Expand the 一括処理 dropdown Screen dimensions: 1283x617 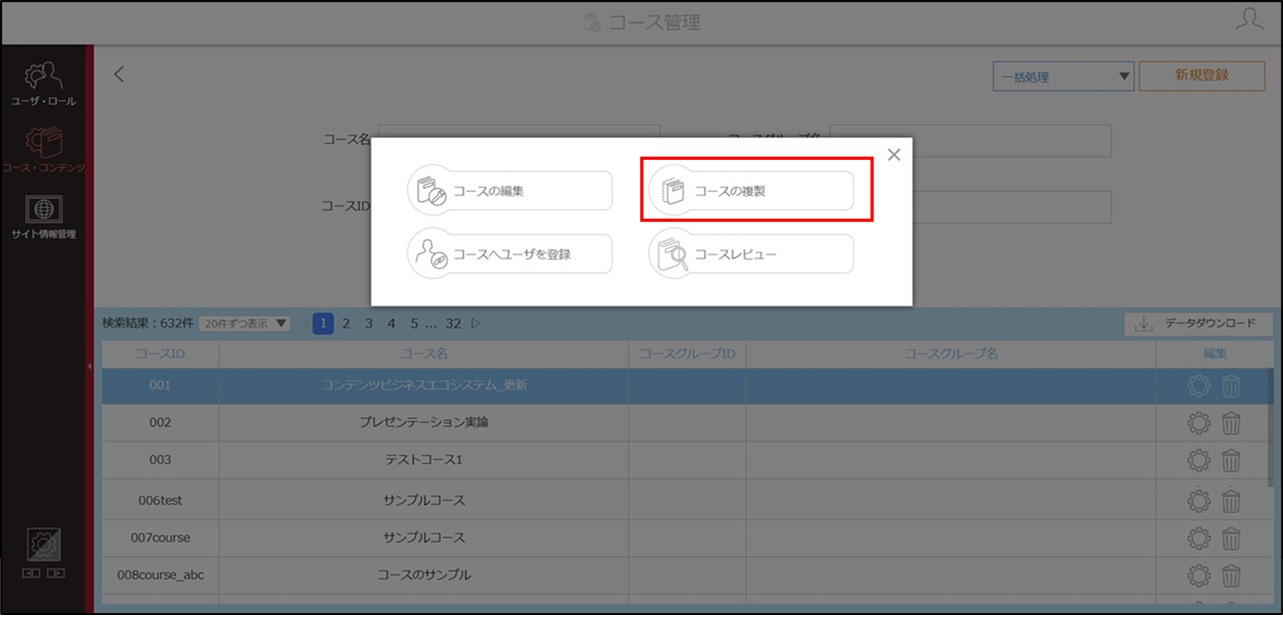1063,76
